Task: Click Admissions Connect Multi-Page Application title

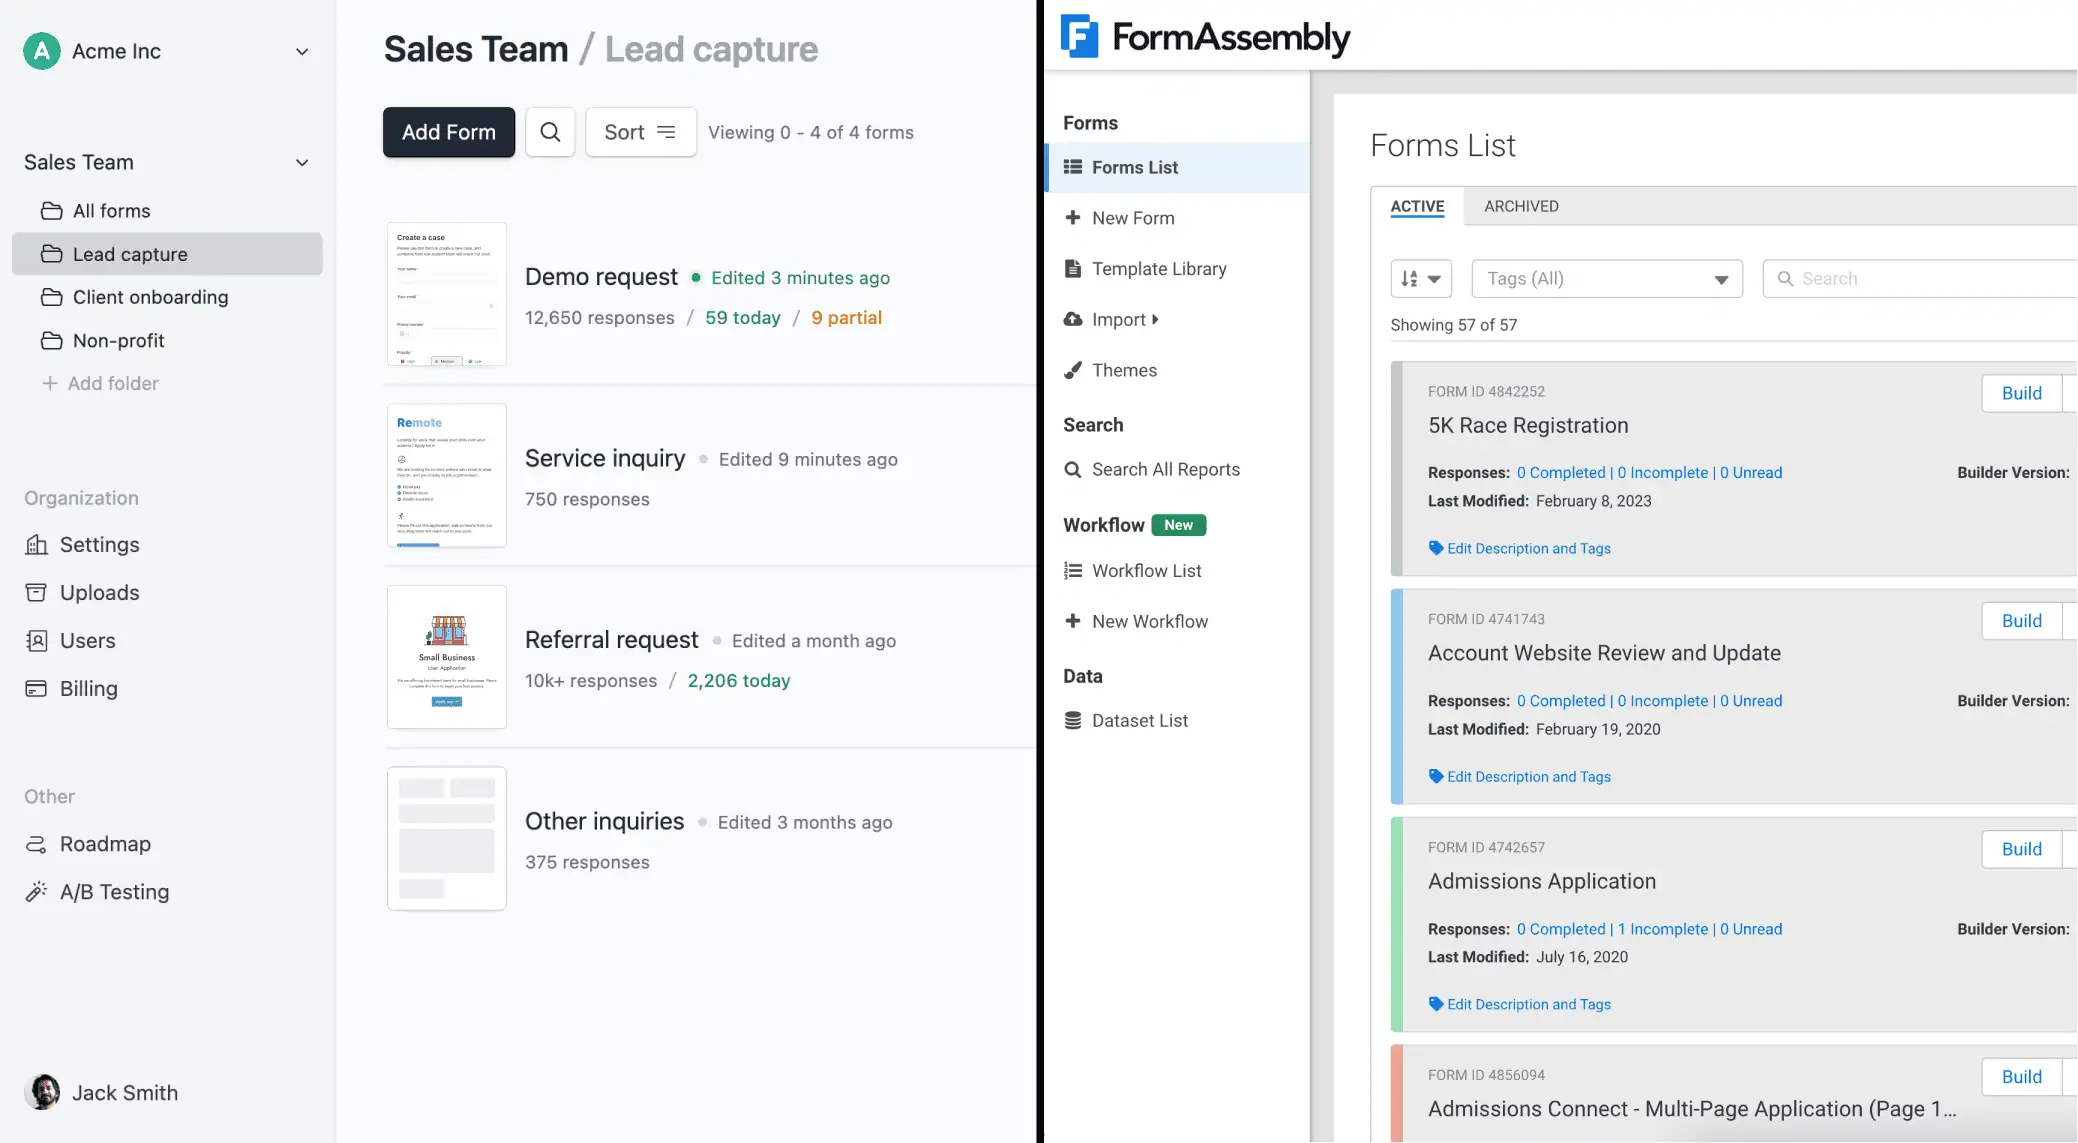Action: [x=1692, y=1109]
